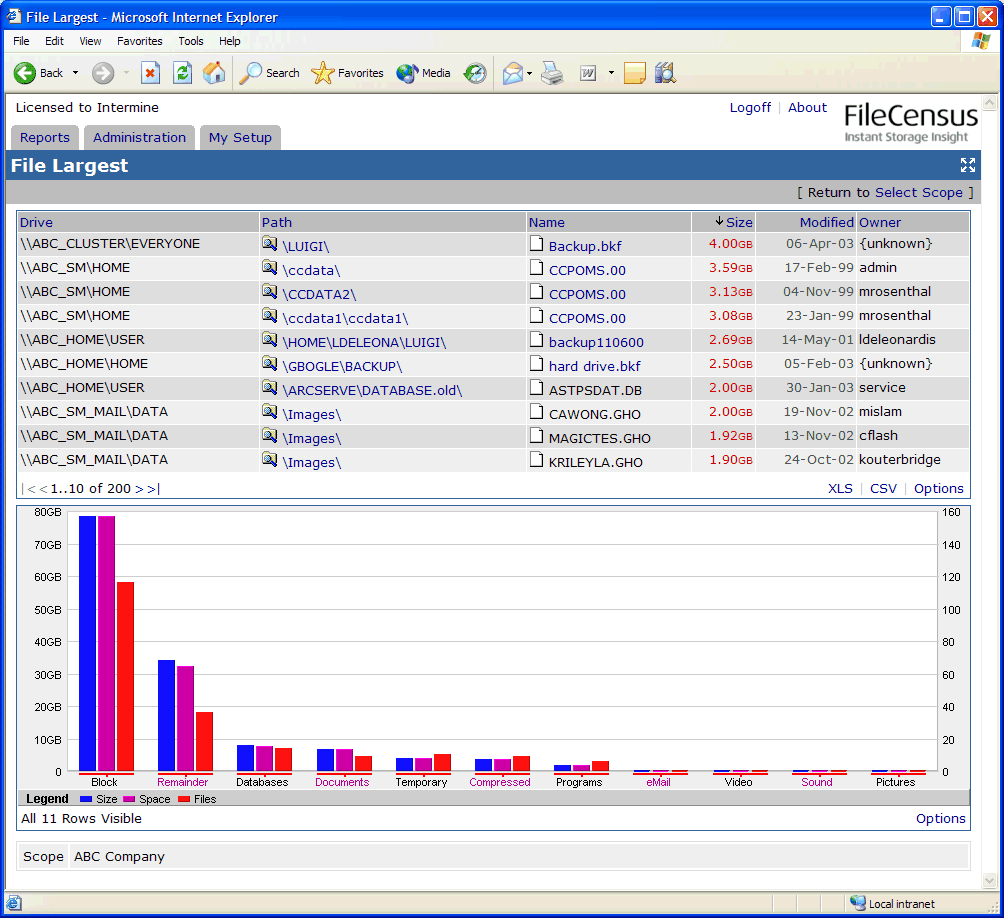Sort by the Modified column header
Viewport: 1004px width, 918px height.
pyautogui.click(x=826, y=222)
